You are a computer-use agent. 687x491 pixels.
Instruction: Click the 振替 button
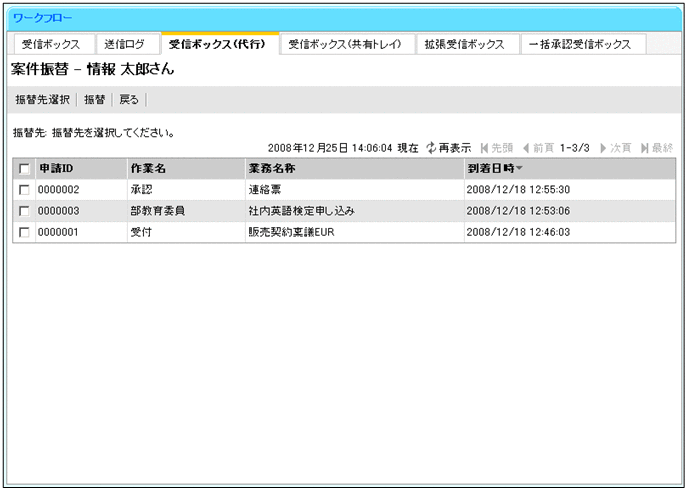95,99
